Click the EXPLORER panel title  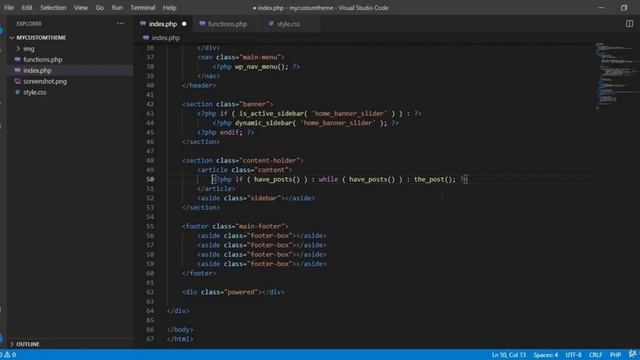tap(29, 24)
